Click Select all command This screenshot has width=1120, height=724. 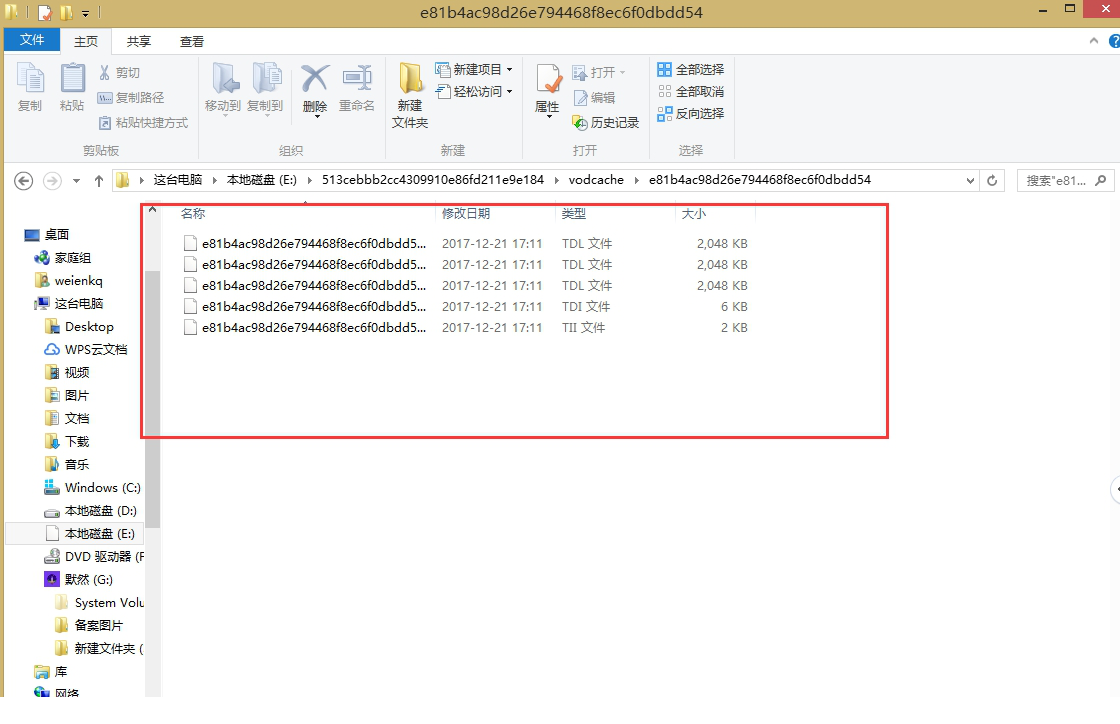click(691, 69)
